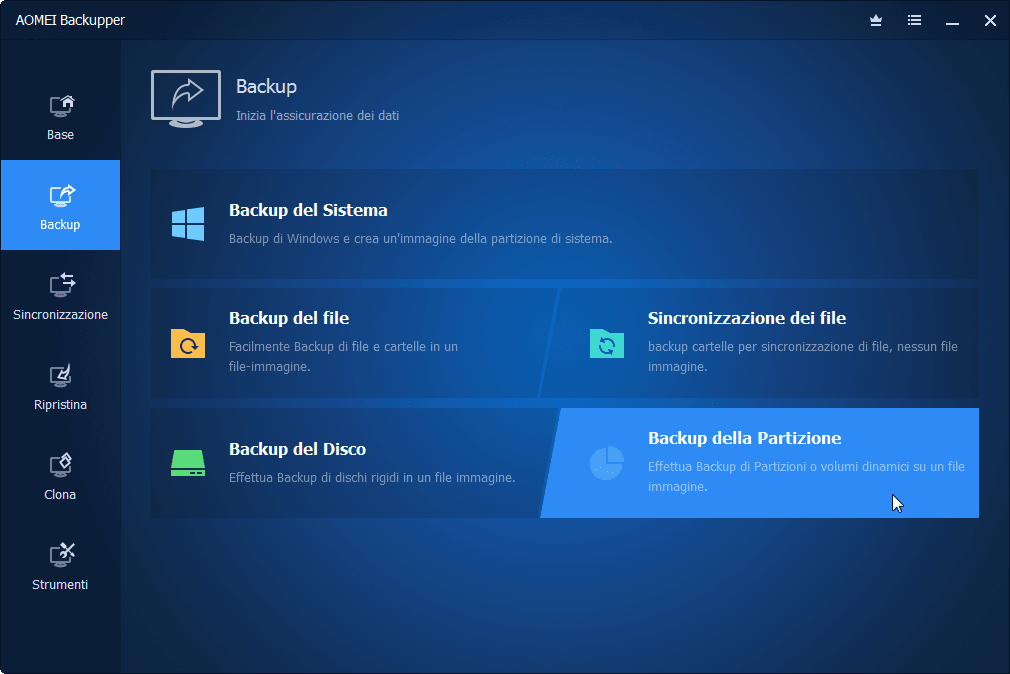Select Backup della Partizione option
Screen dimensions: 1010x674
click(x=760, y=463)
